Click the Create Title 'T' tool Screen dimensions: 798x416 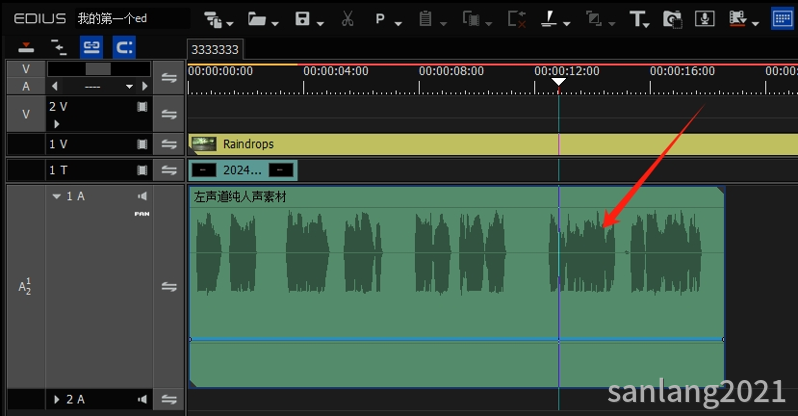coord(638,18)
